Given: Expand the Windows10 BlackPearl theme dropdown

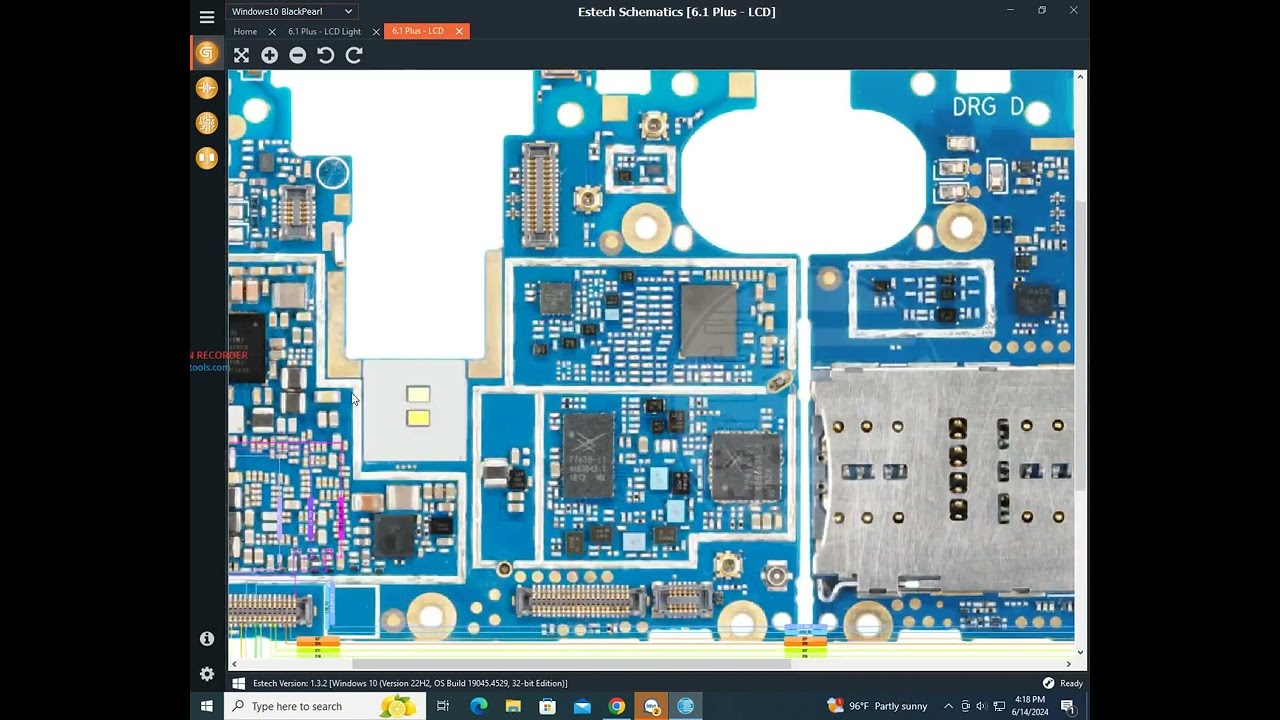Looking at the screenshot, I should pos(292,12).
